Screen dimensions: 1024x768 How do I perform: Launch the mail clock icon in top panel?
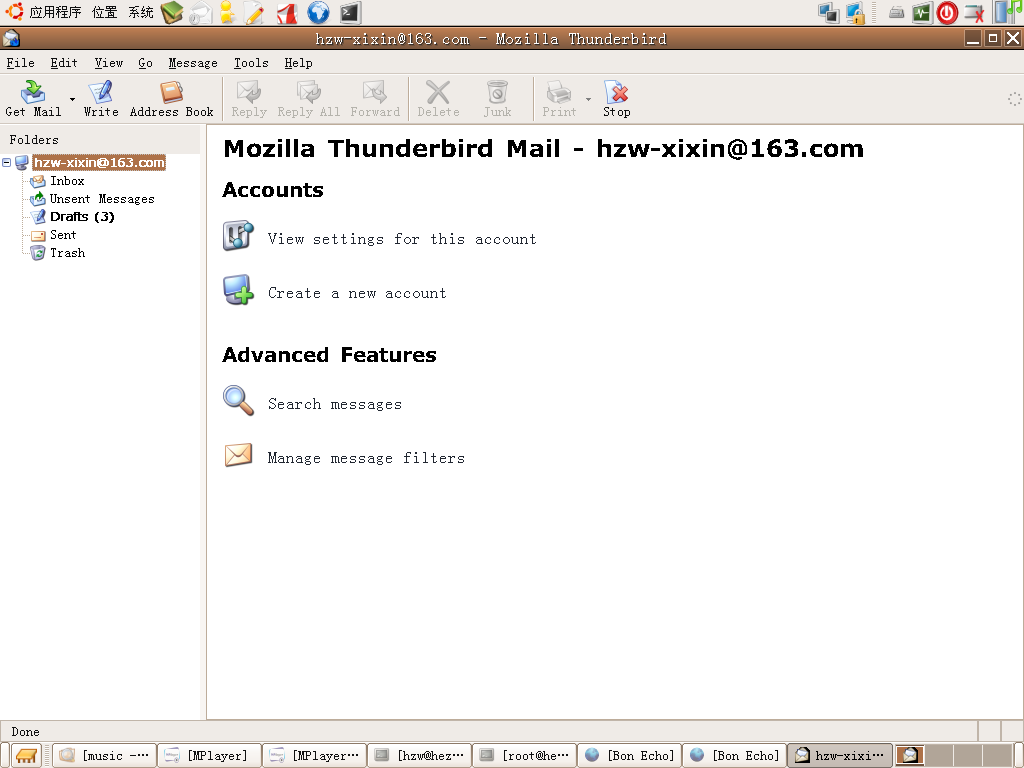200,13
